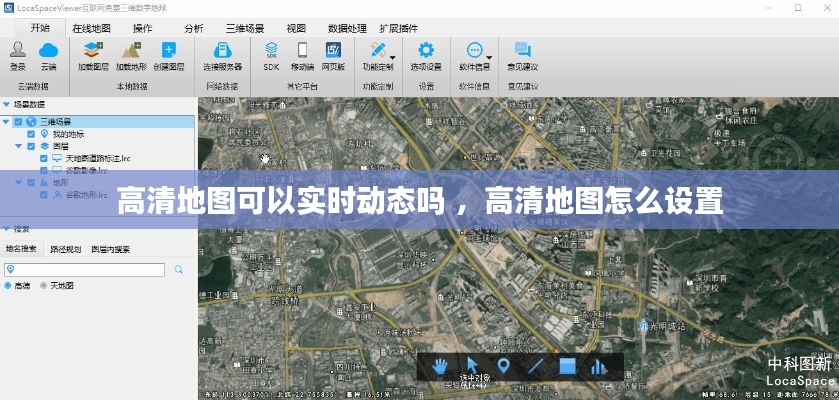Switch to the 开始 ribbon tab
839x400 pixels.
coord(40,28)
